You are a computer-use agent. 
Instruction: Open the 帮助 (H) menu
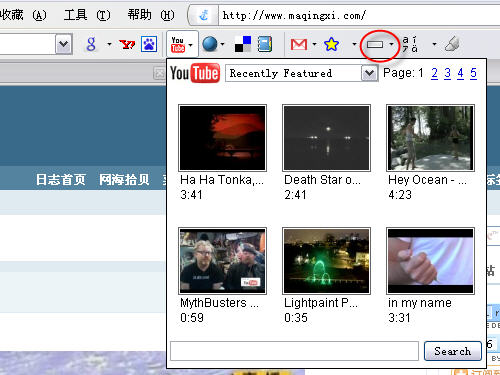[x=151, y=15]
